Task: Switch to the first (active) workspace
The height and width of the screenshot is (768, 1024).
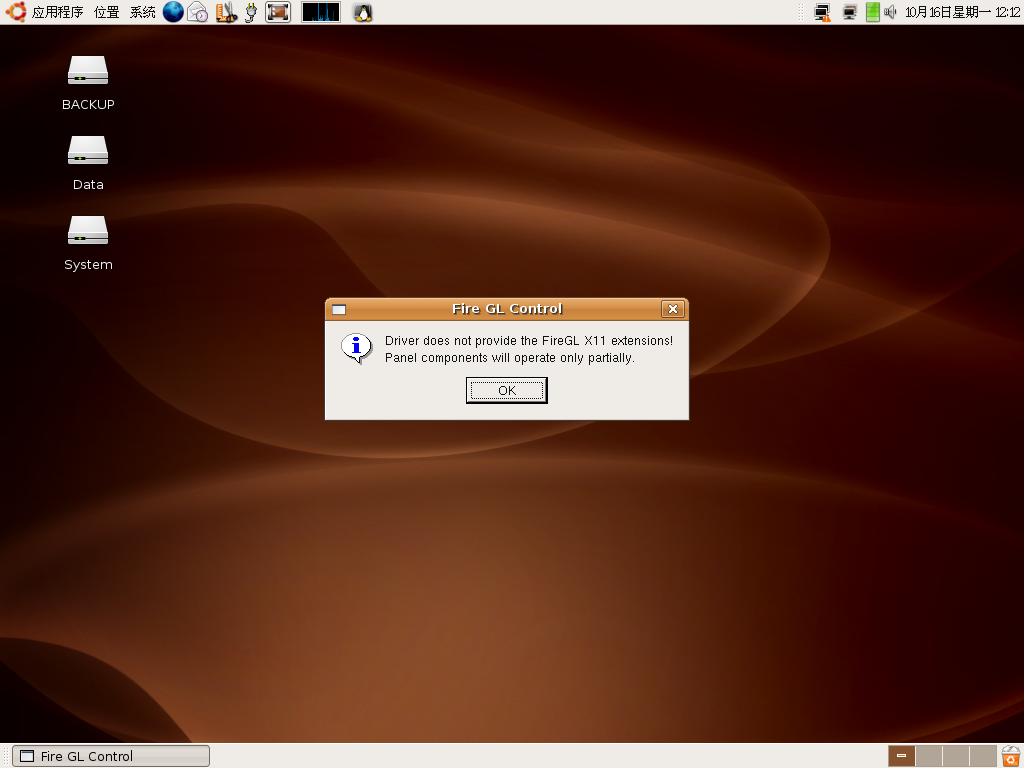Action: click(901, 756)
